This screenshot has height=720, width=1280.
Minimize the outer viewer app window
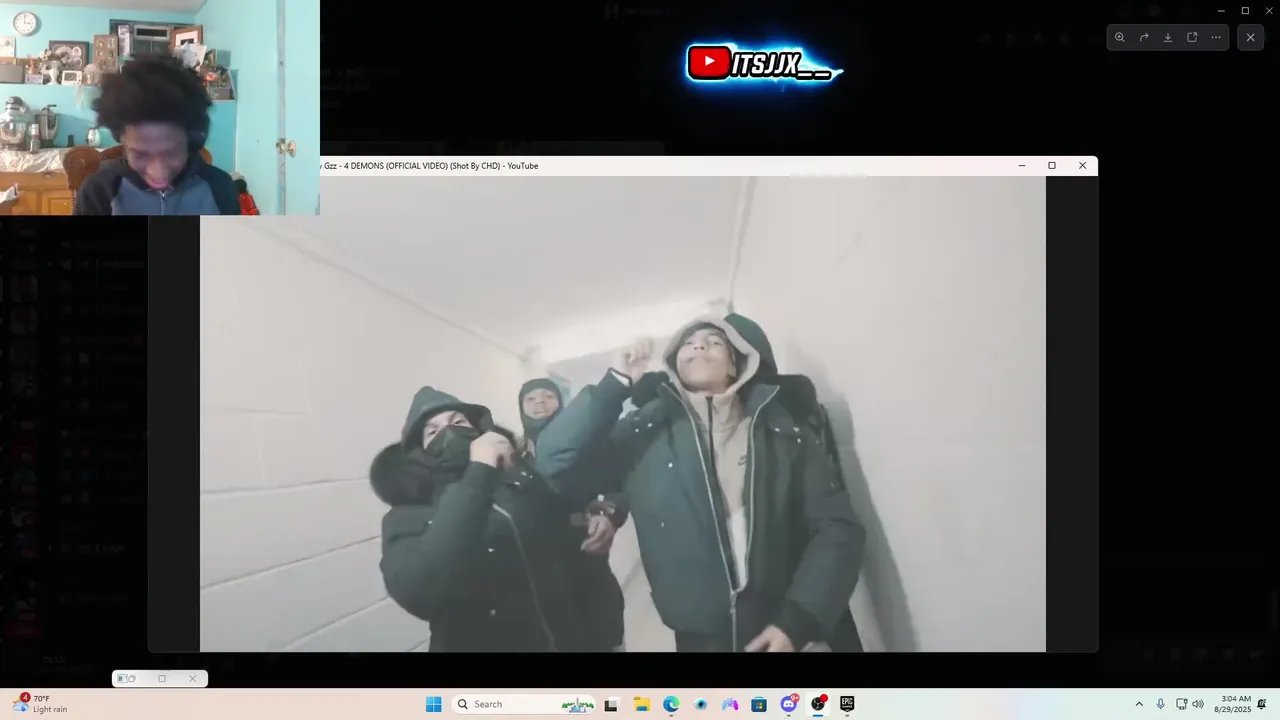pos(1221,11)
